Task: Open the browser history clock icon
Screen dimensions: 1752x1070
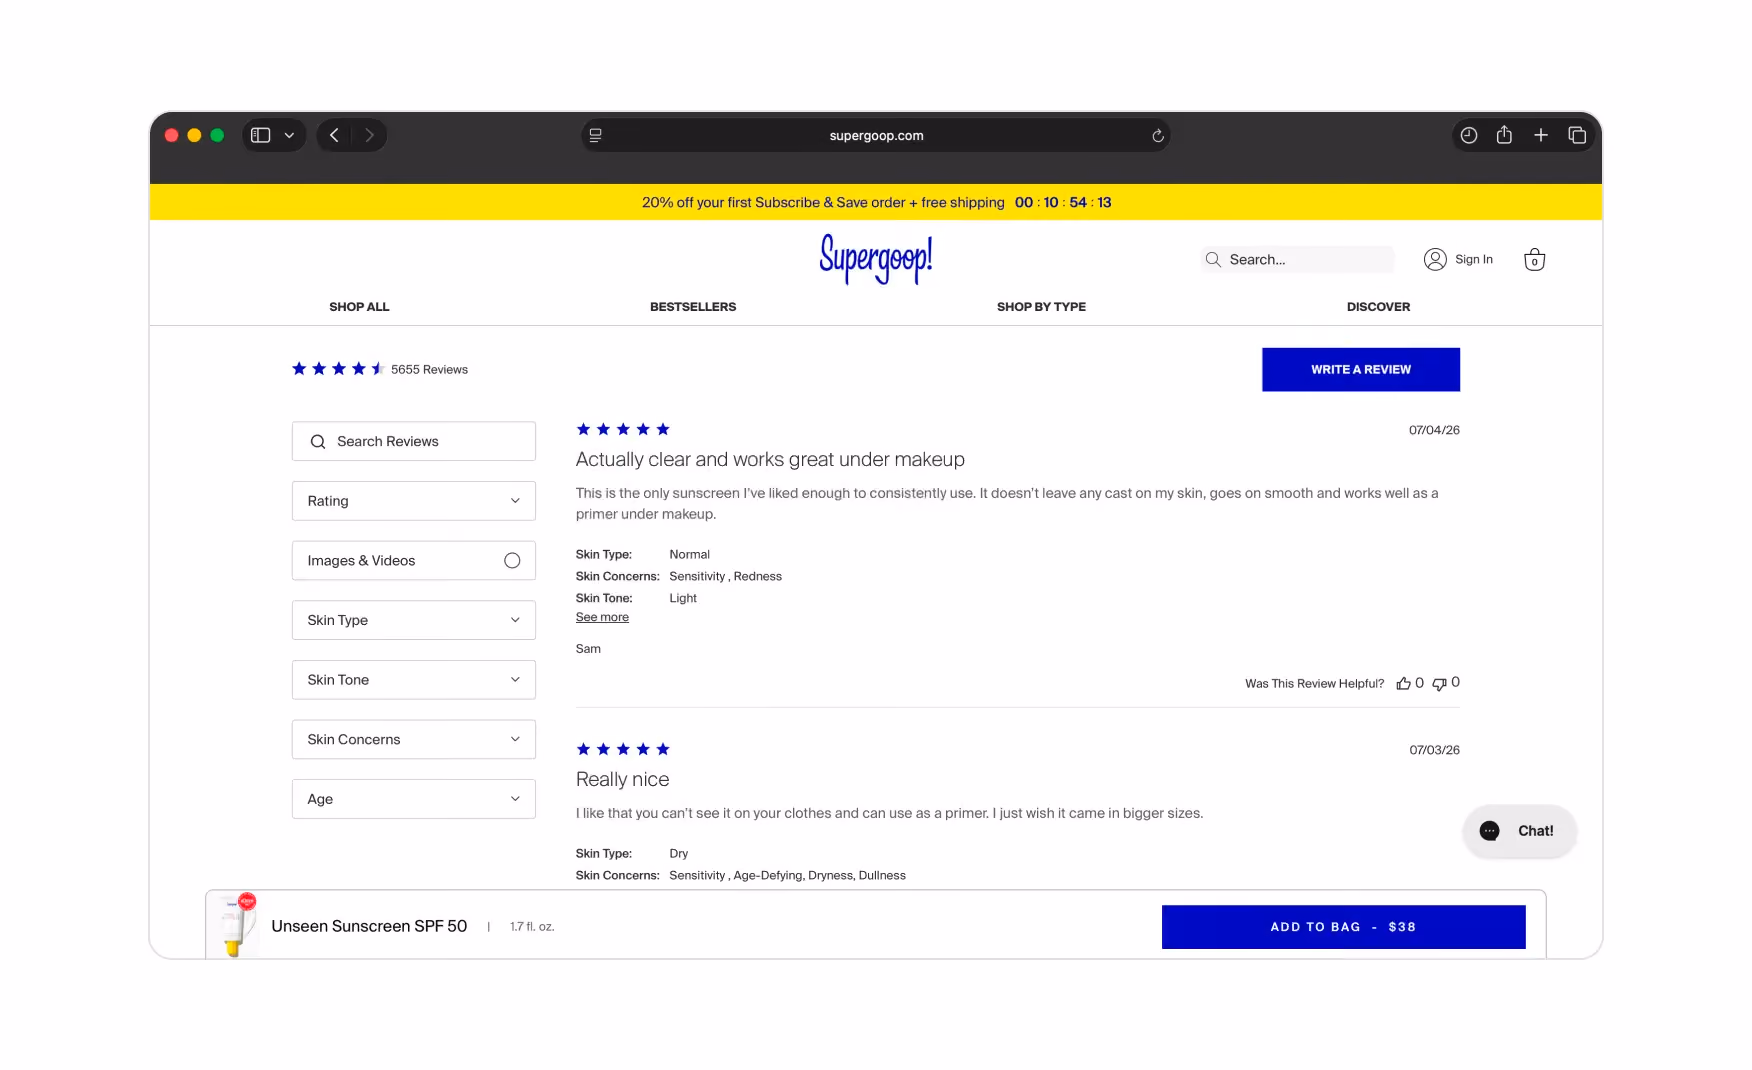Action: pos(1468,135)
